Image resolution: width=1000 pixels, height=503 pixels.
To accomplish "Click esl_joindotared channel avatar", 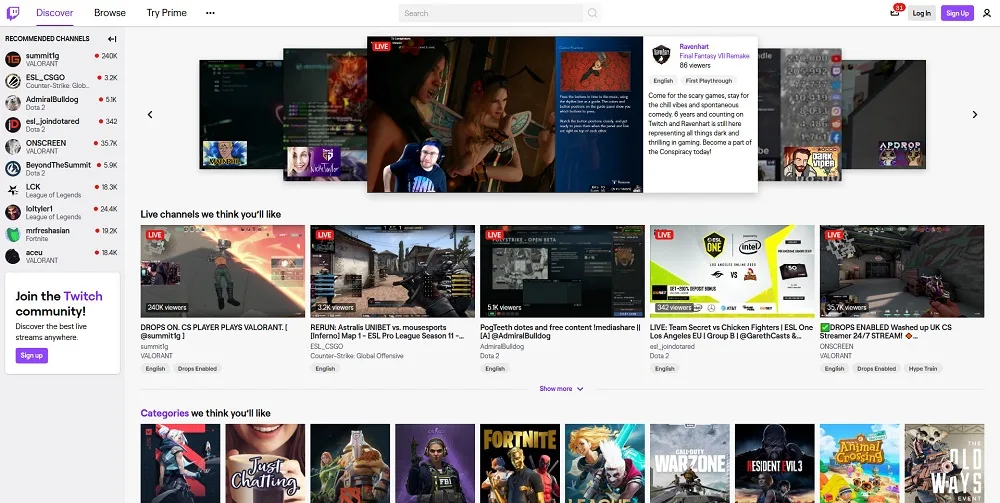I will tap(13, 124).
